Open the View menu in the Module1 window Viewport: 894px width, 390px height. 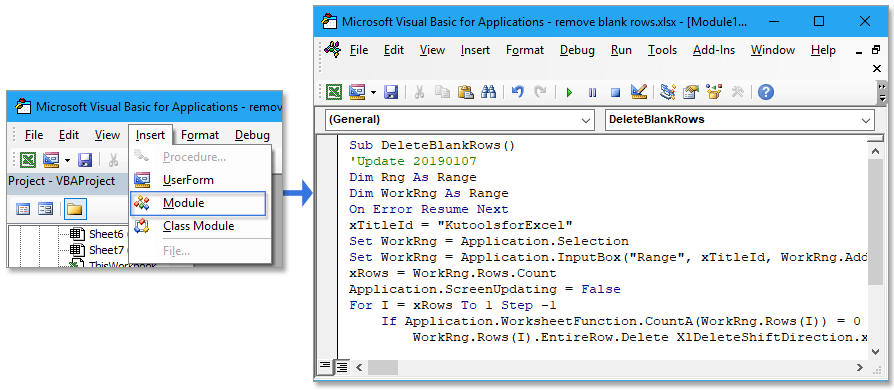(x=432, y=50)
